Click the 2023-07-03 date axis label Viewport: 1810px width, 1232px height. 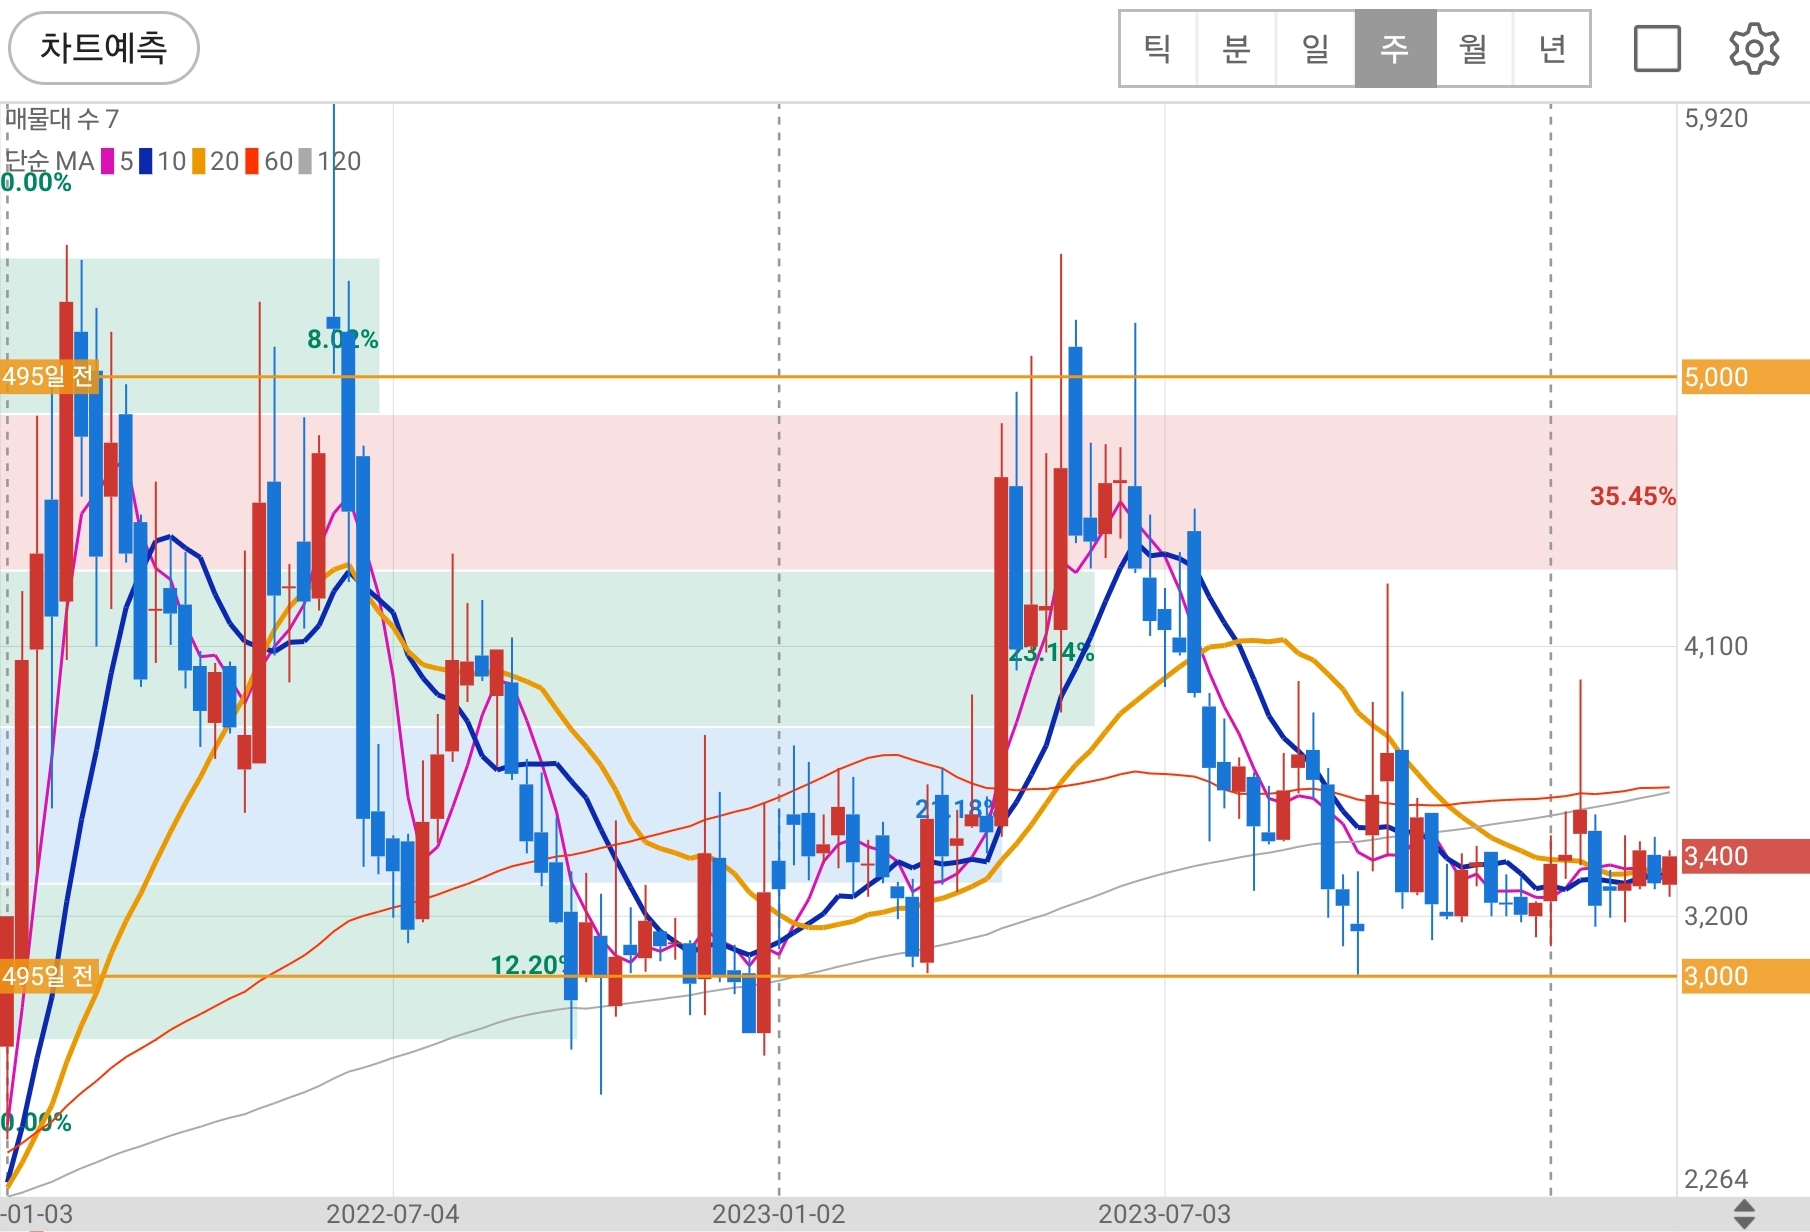(1165, 1214)
